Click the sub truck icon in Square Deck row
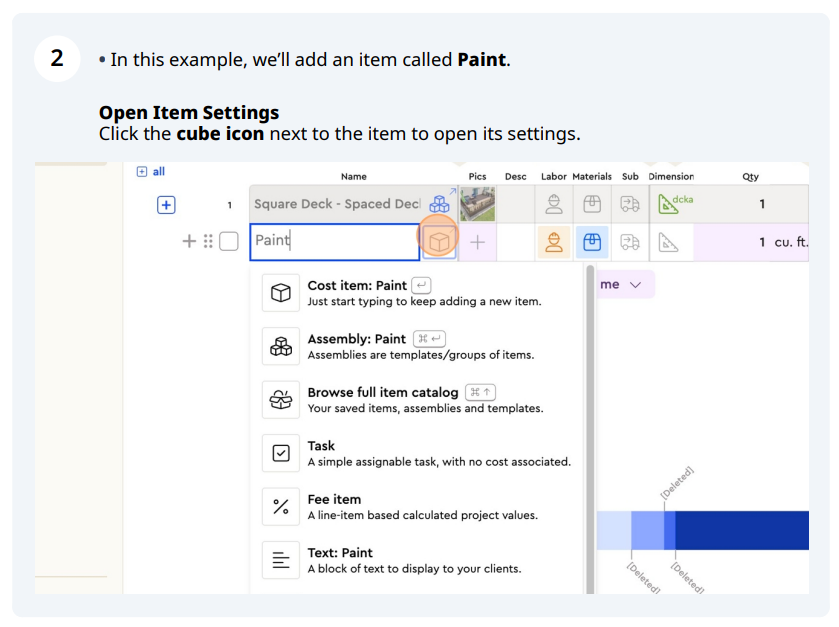 630,204
